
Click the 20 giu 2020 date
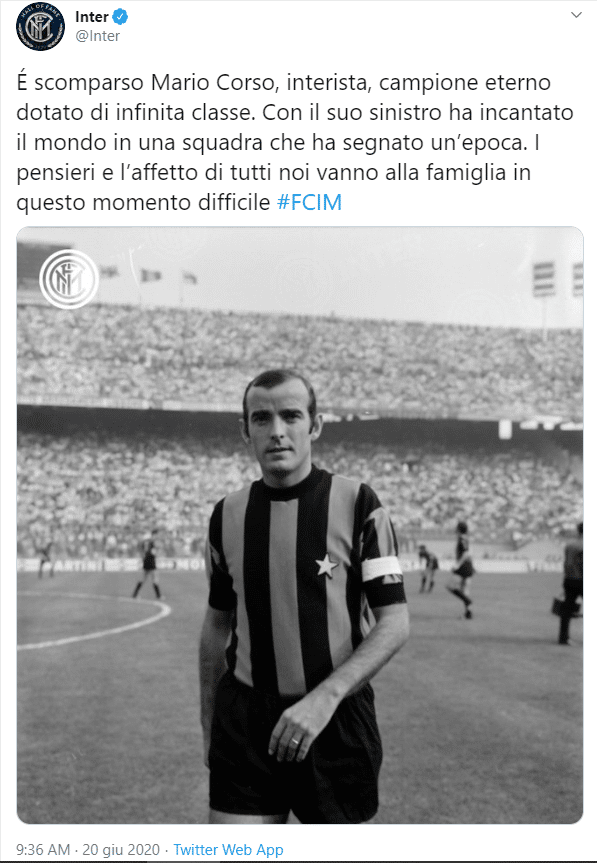pos(121,850)
